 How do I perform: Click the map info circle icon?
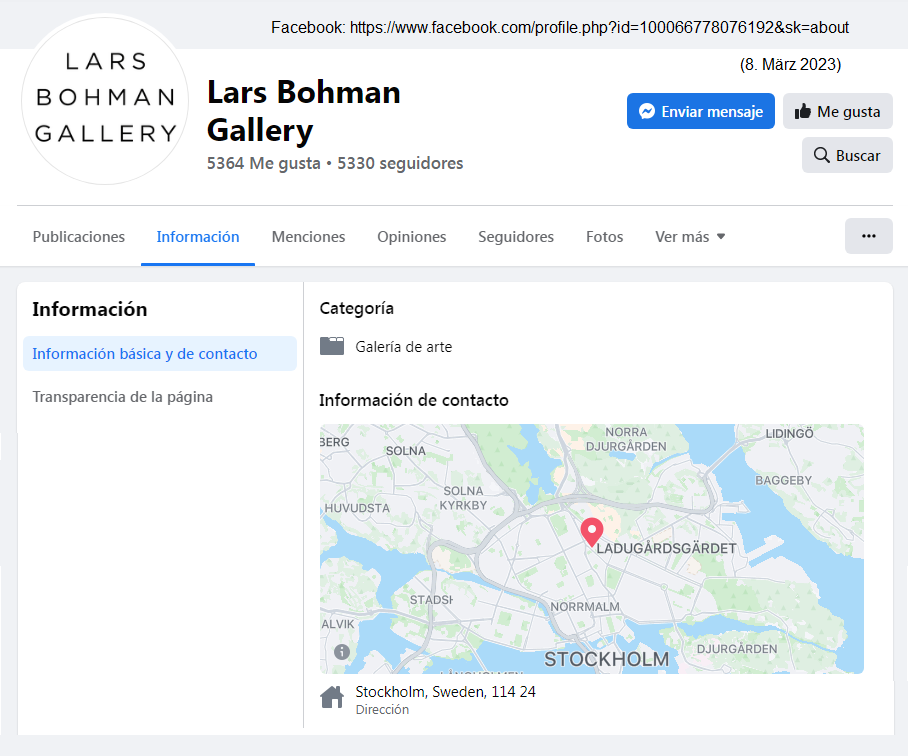point(342,652)
